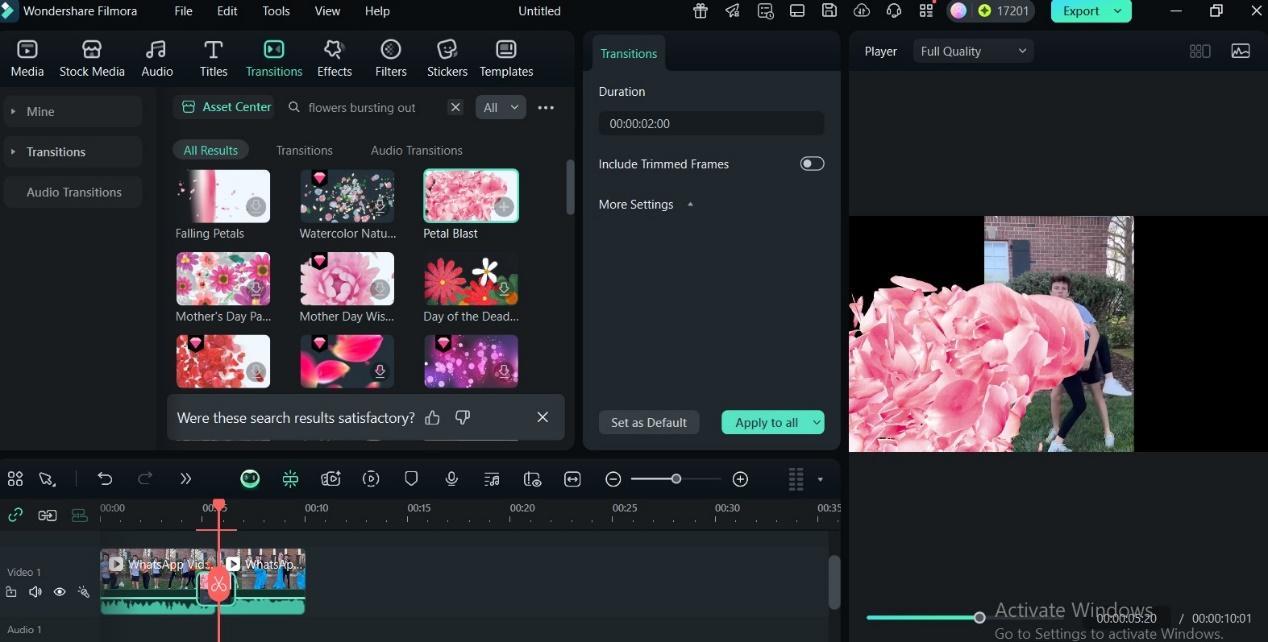This screenshot has width=1268, height=642.
Task: Clear the search text with X icon
Action: tap(455, 107)
